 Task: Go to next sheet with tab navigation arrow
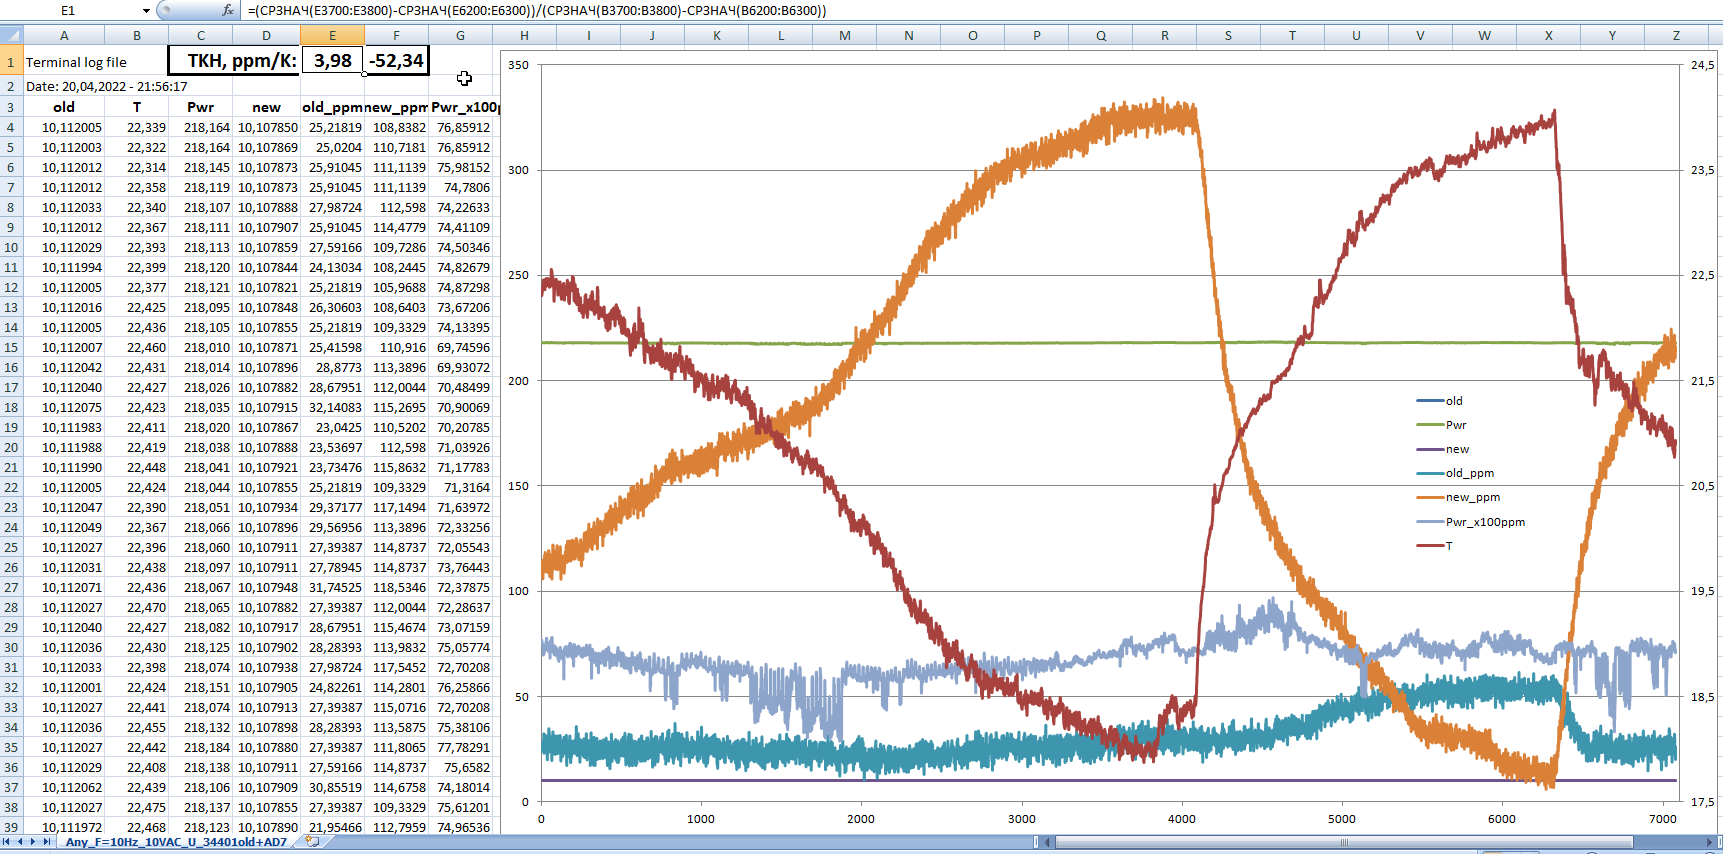(x=33, y=842)
